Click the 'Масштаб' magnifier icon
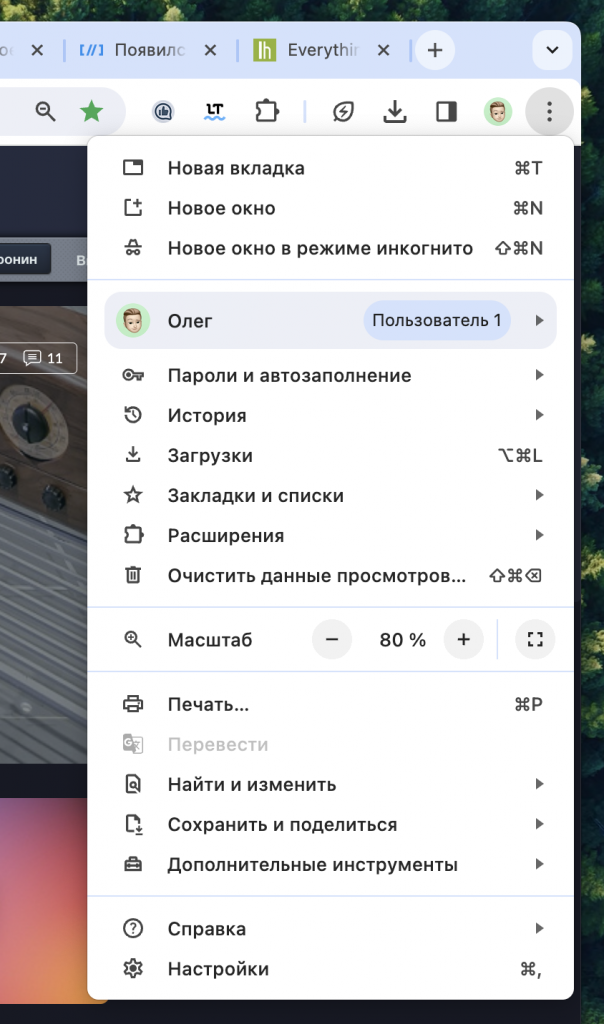Screen dimensions: 604x1024 coord(133,639)
